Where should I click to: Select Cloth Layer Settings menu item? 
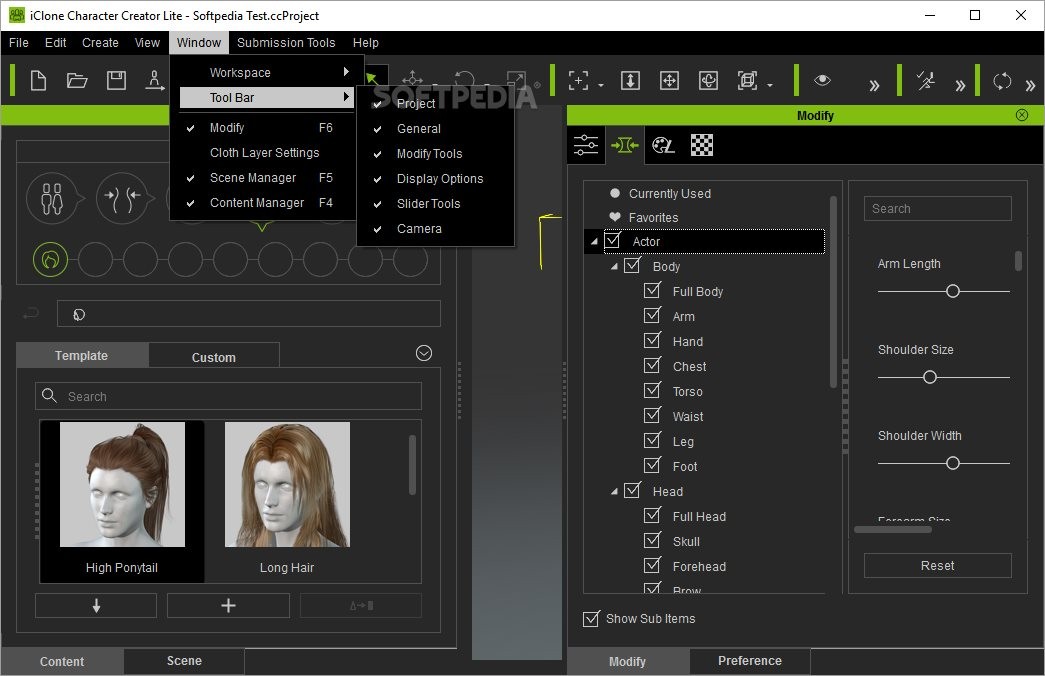265,153
